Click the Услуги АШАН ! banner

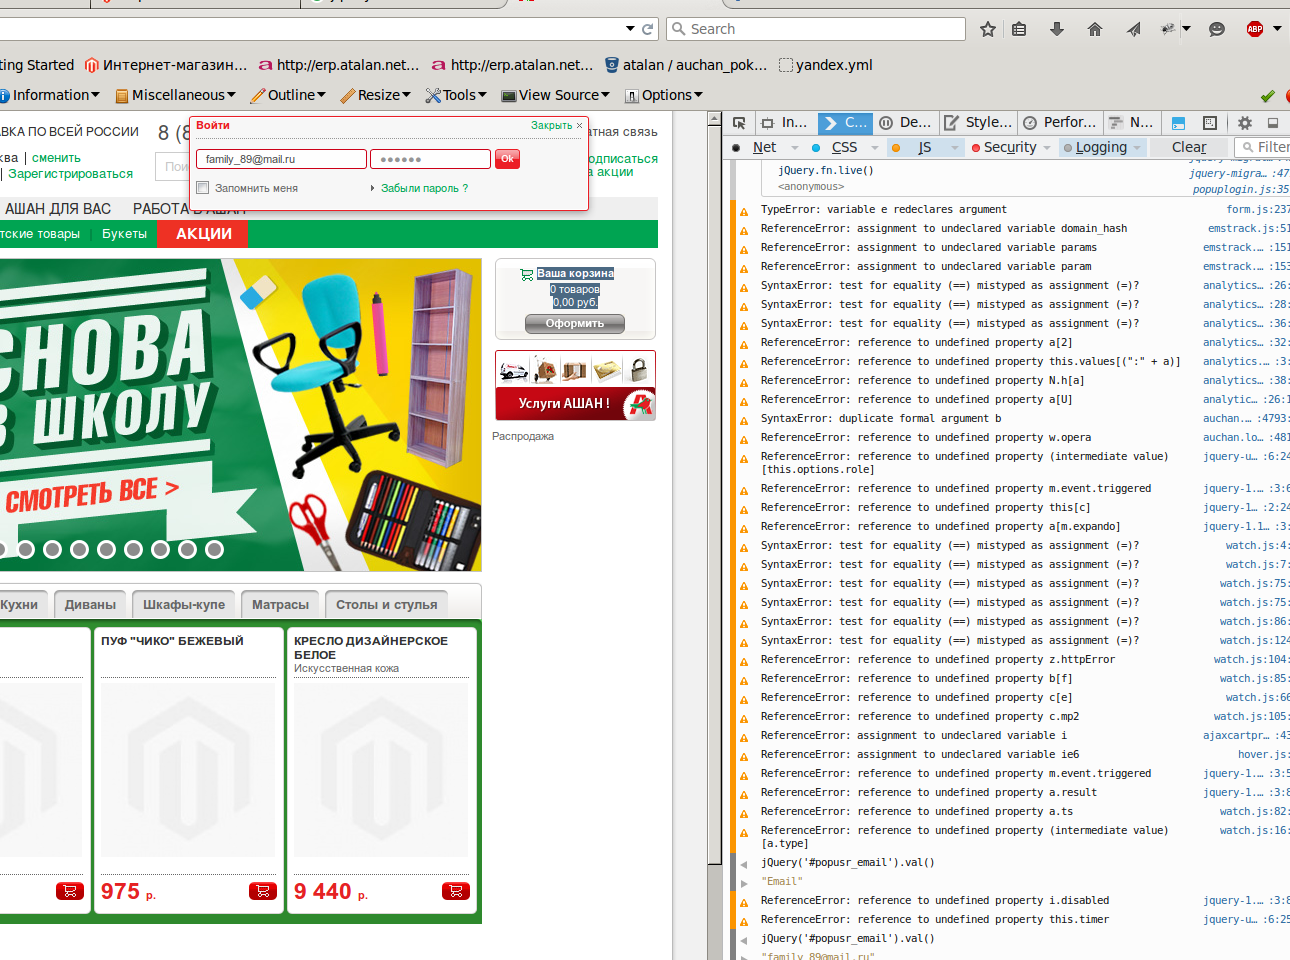click(x=575, y=404)
